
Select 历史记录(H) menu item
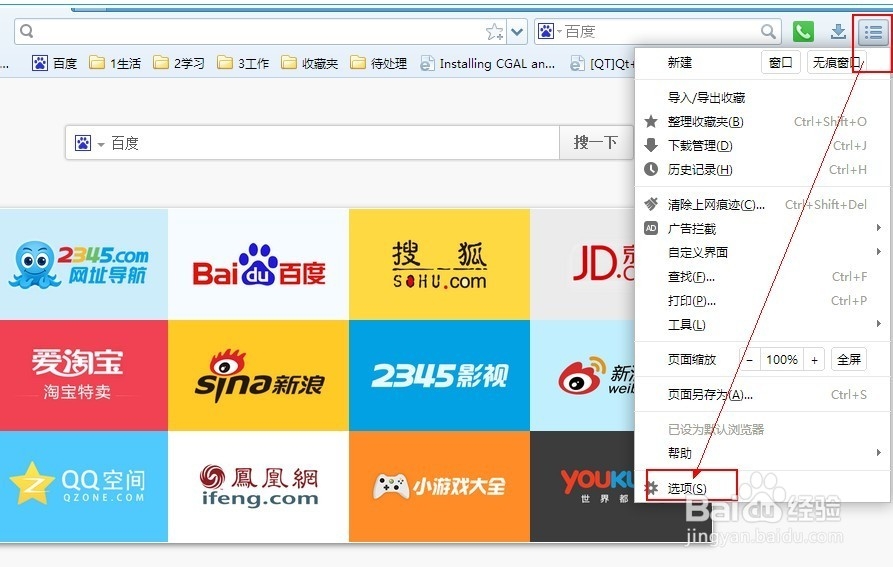pos(762,170)
